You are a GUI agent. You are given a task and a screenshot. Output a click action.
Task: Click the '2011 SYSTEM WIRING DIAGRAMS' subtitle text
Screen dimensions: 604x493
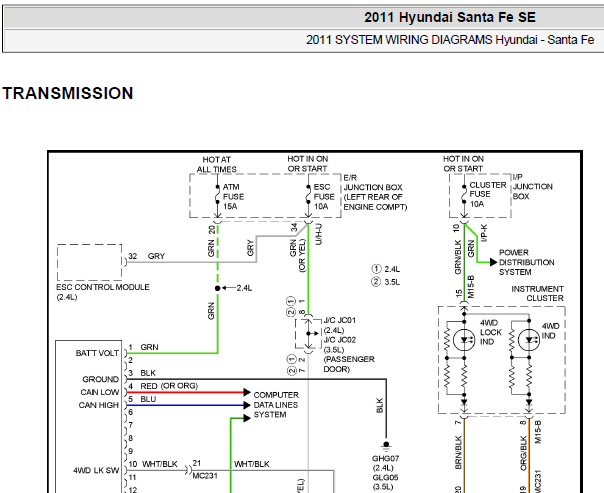click(x=399, y=40)
